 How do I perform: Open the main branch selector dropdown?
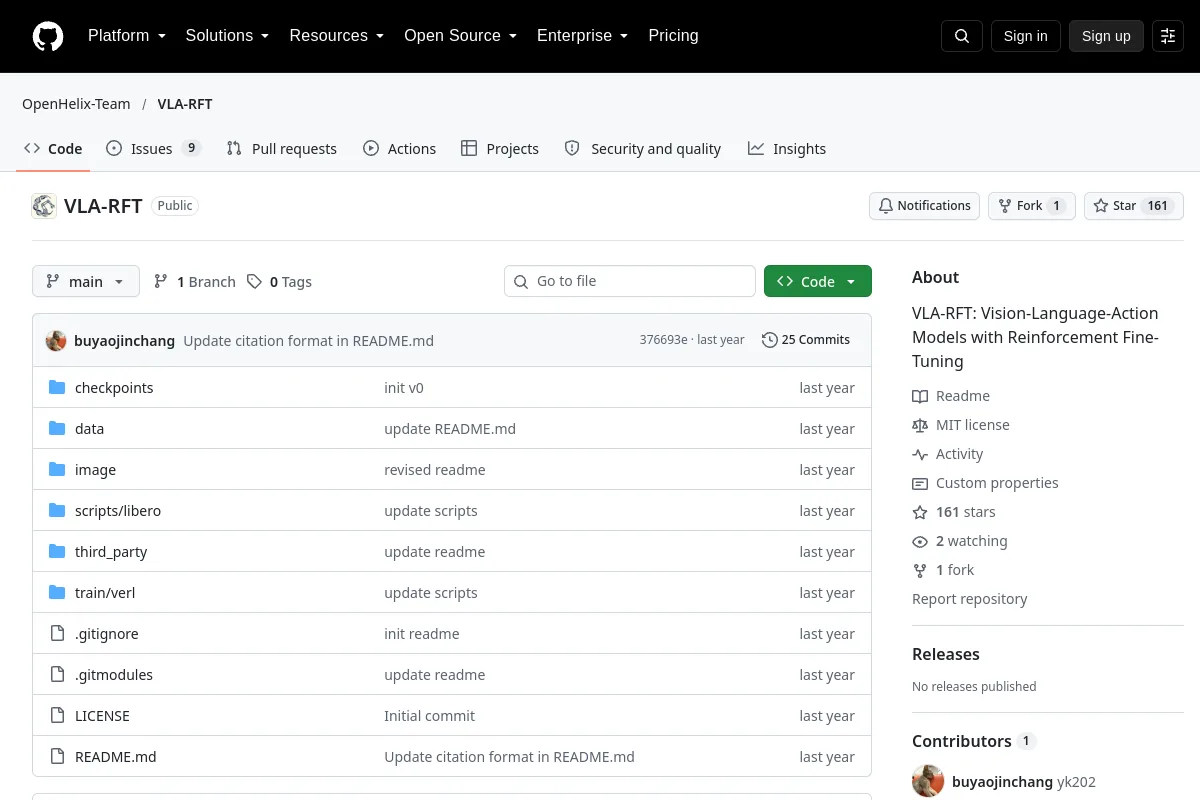86,282
